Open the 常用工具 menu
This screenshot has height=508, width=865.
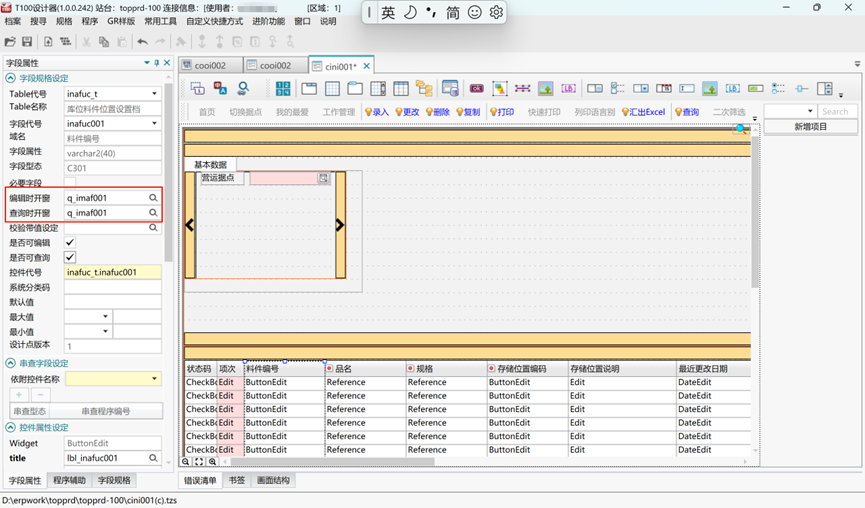161,21
